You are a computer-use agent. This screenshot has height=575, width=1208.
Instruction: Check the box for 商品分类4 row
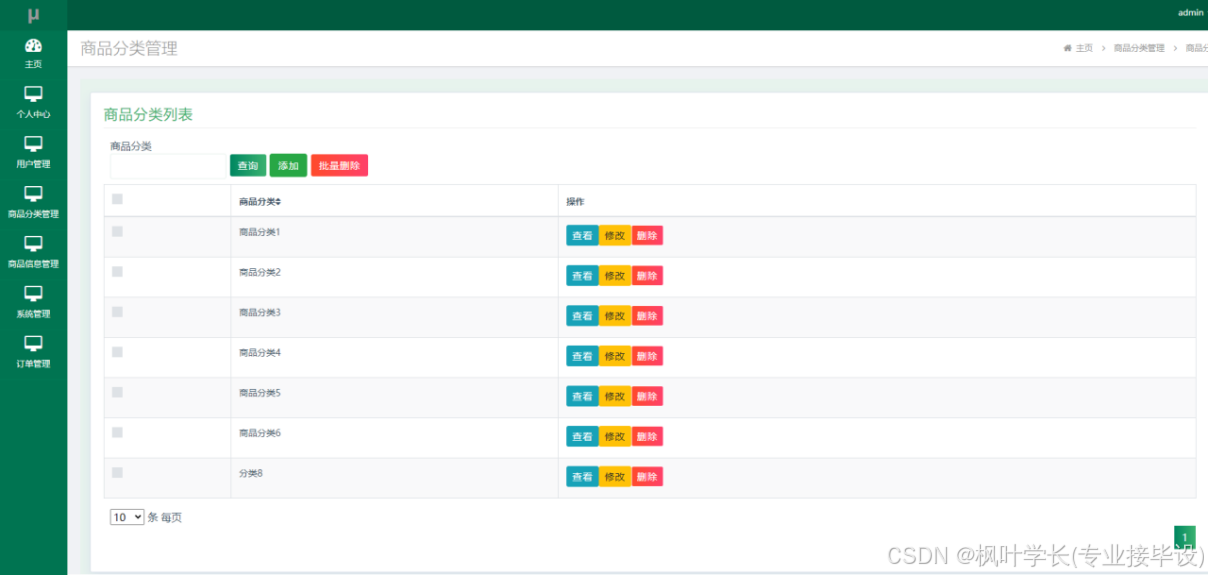(x=117, y=352)
